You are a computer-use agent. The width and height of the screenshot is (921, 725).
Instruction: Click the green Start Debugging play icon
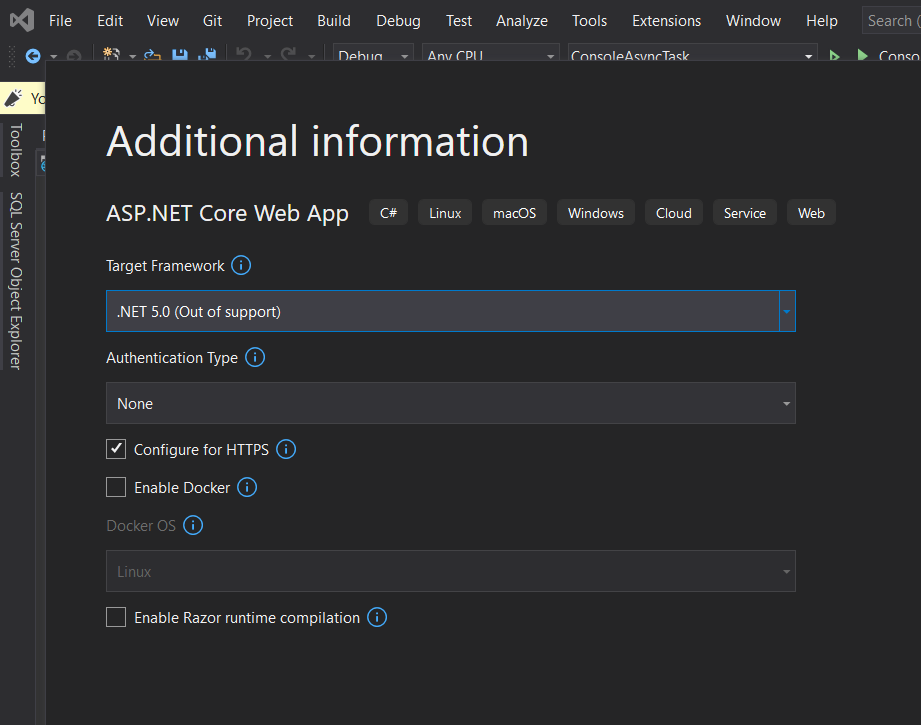pyautogui.click(x=863, y=55)
